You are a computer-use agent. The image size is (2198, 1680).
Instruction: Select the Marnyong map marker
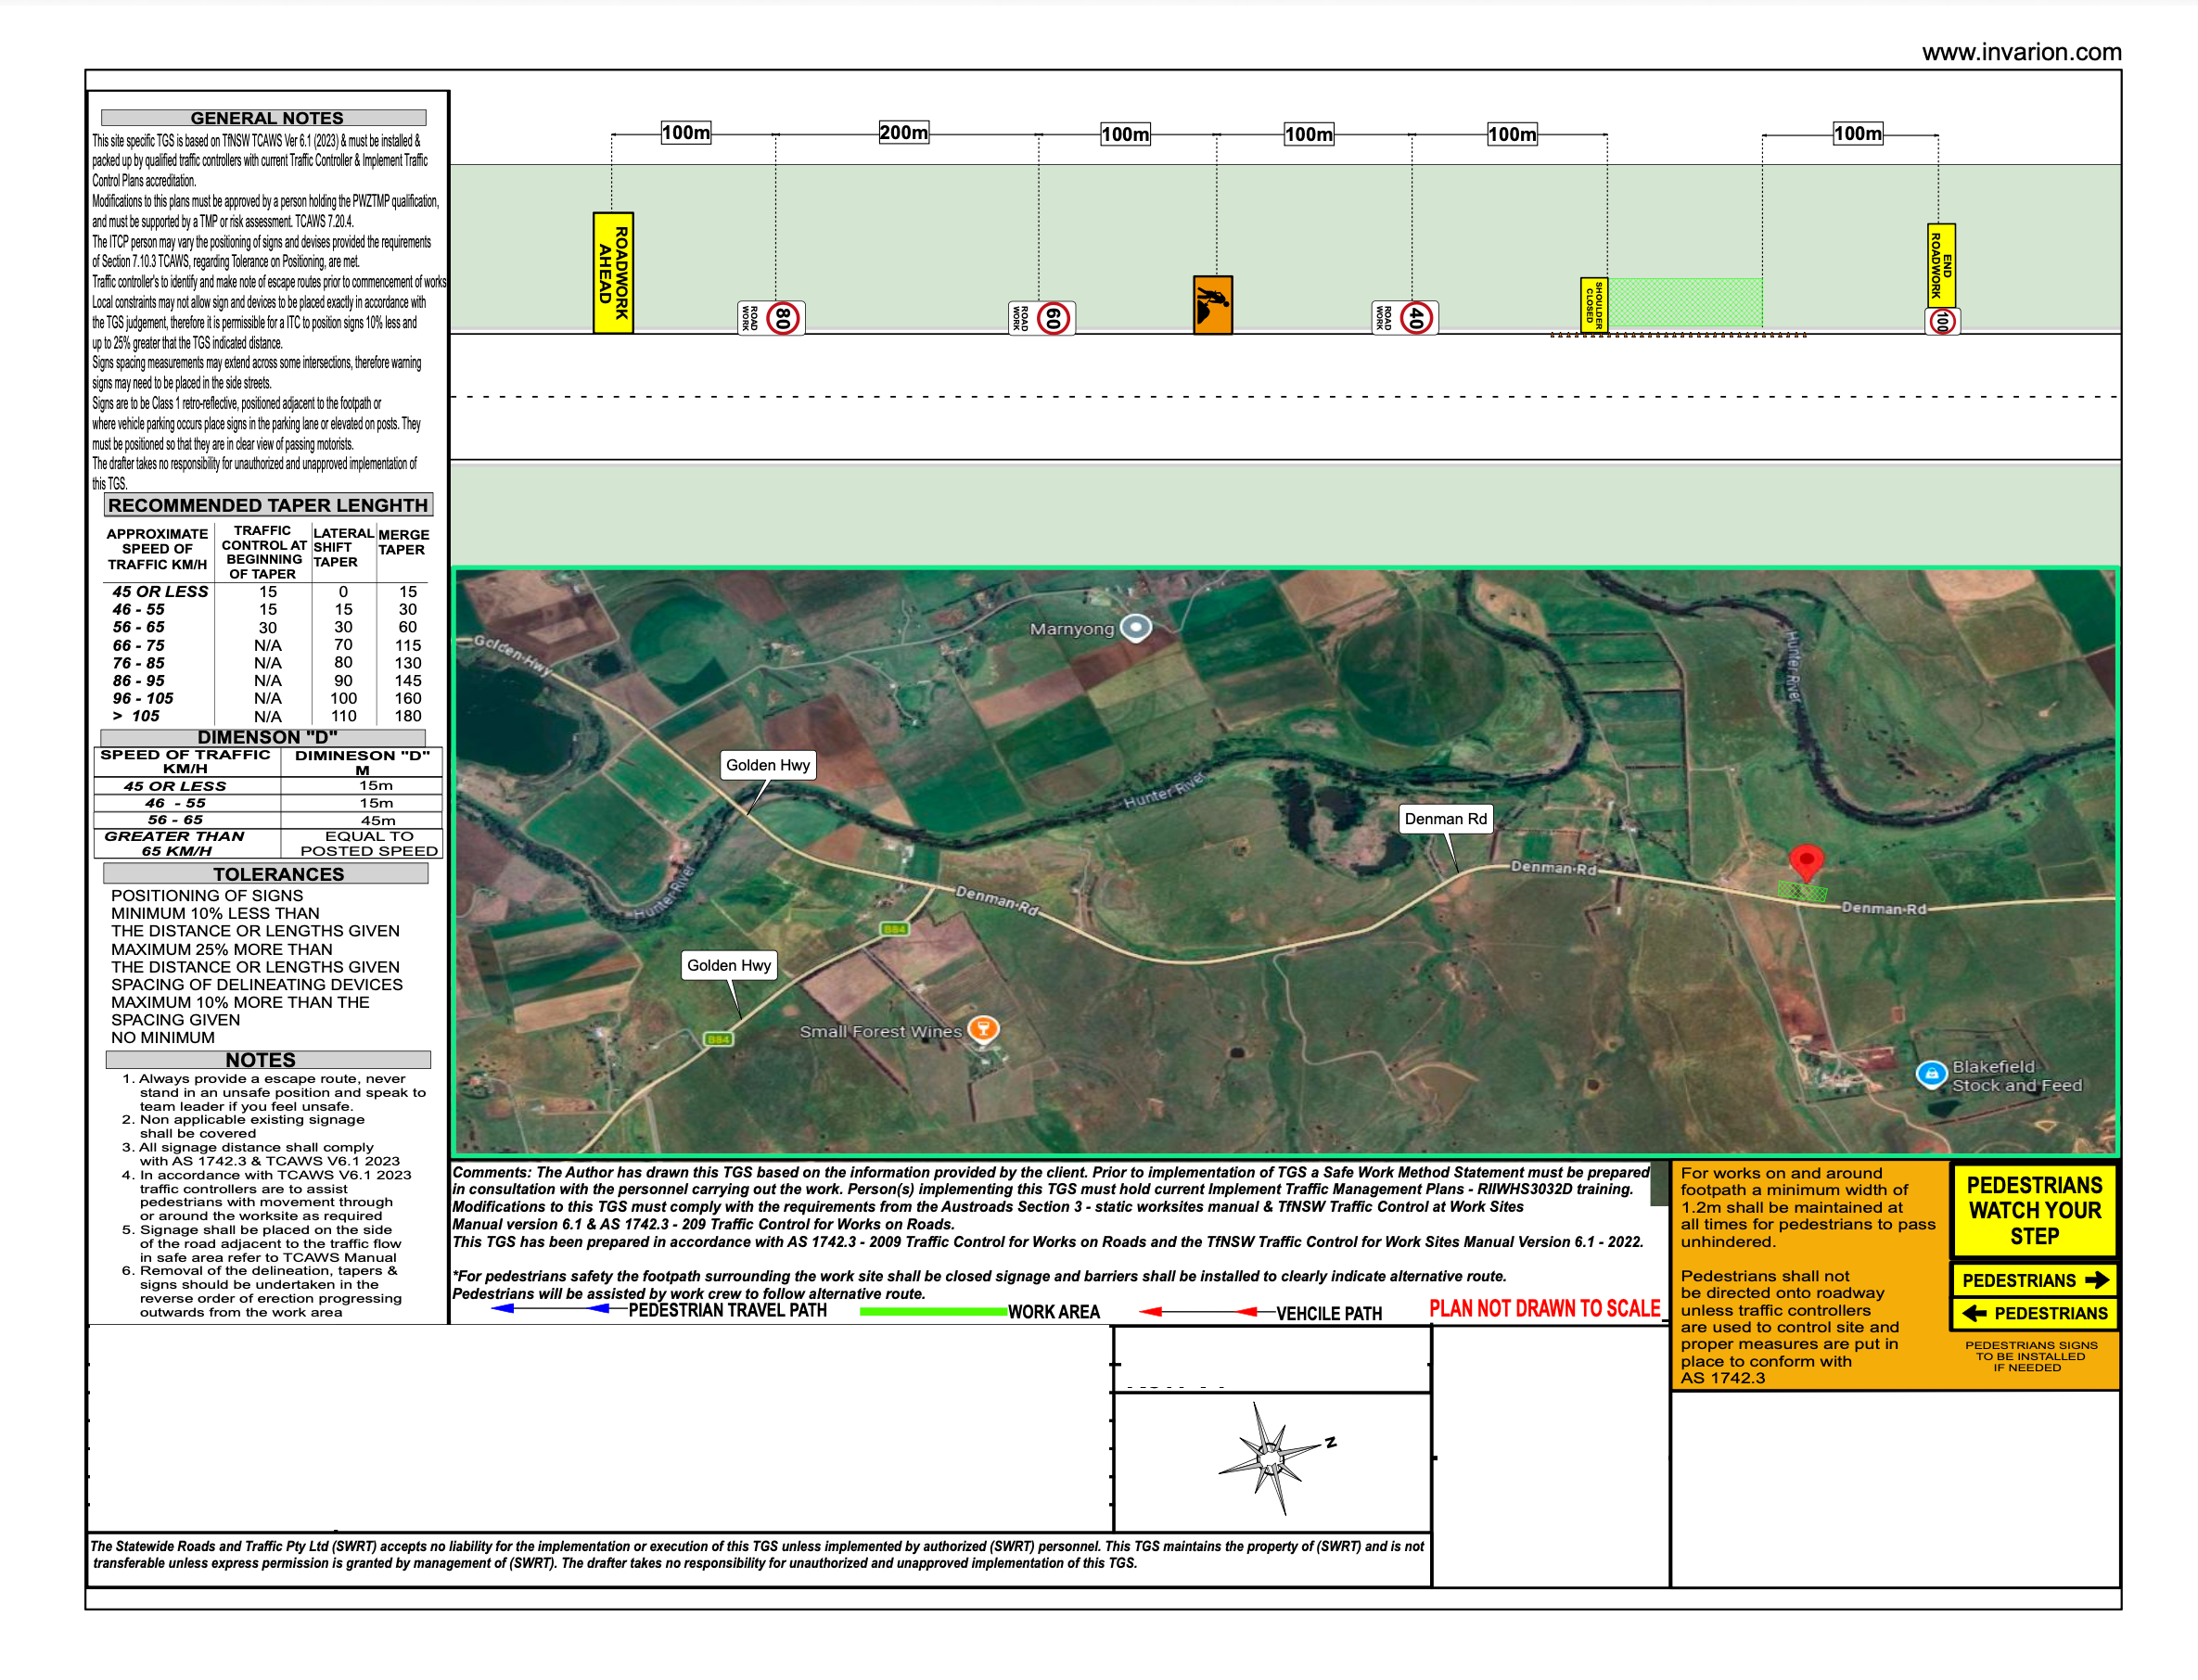click(1135, 627)
